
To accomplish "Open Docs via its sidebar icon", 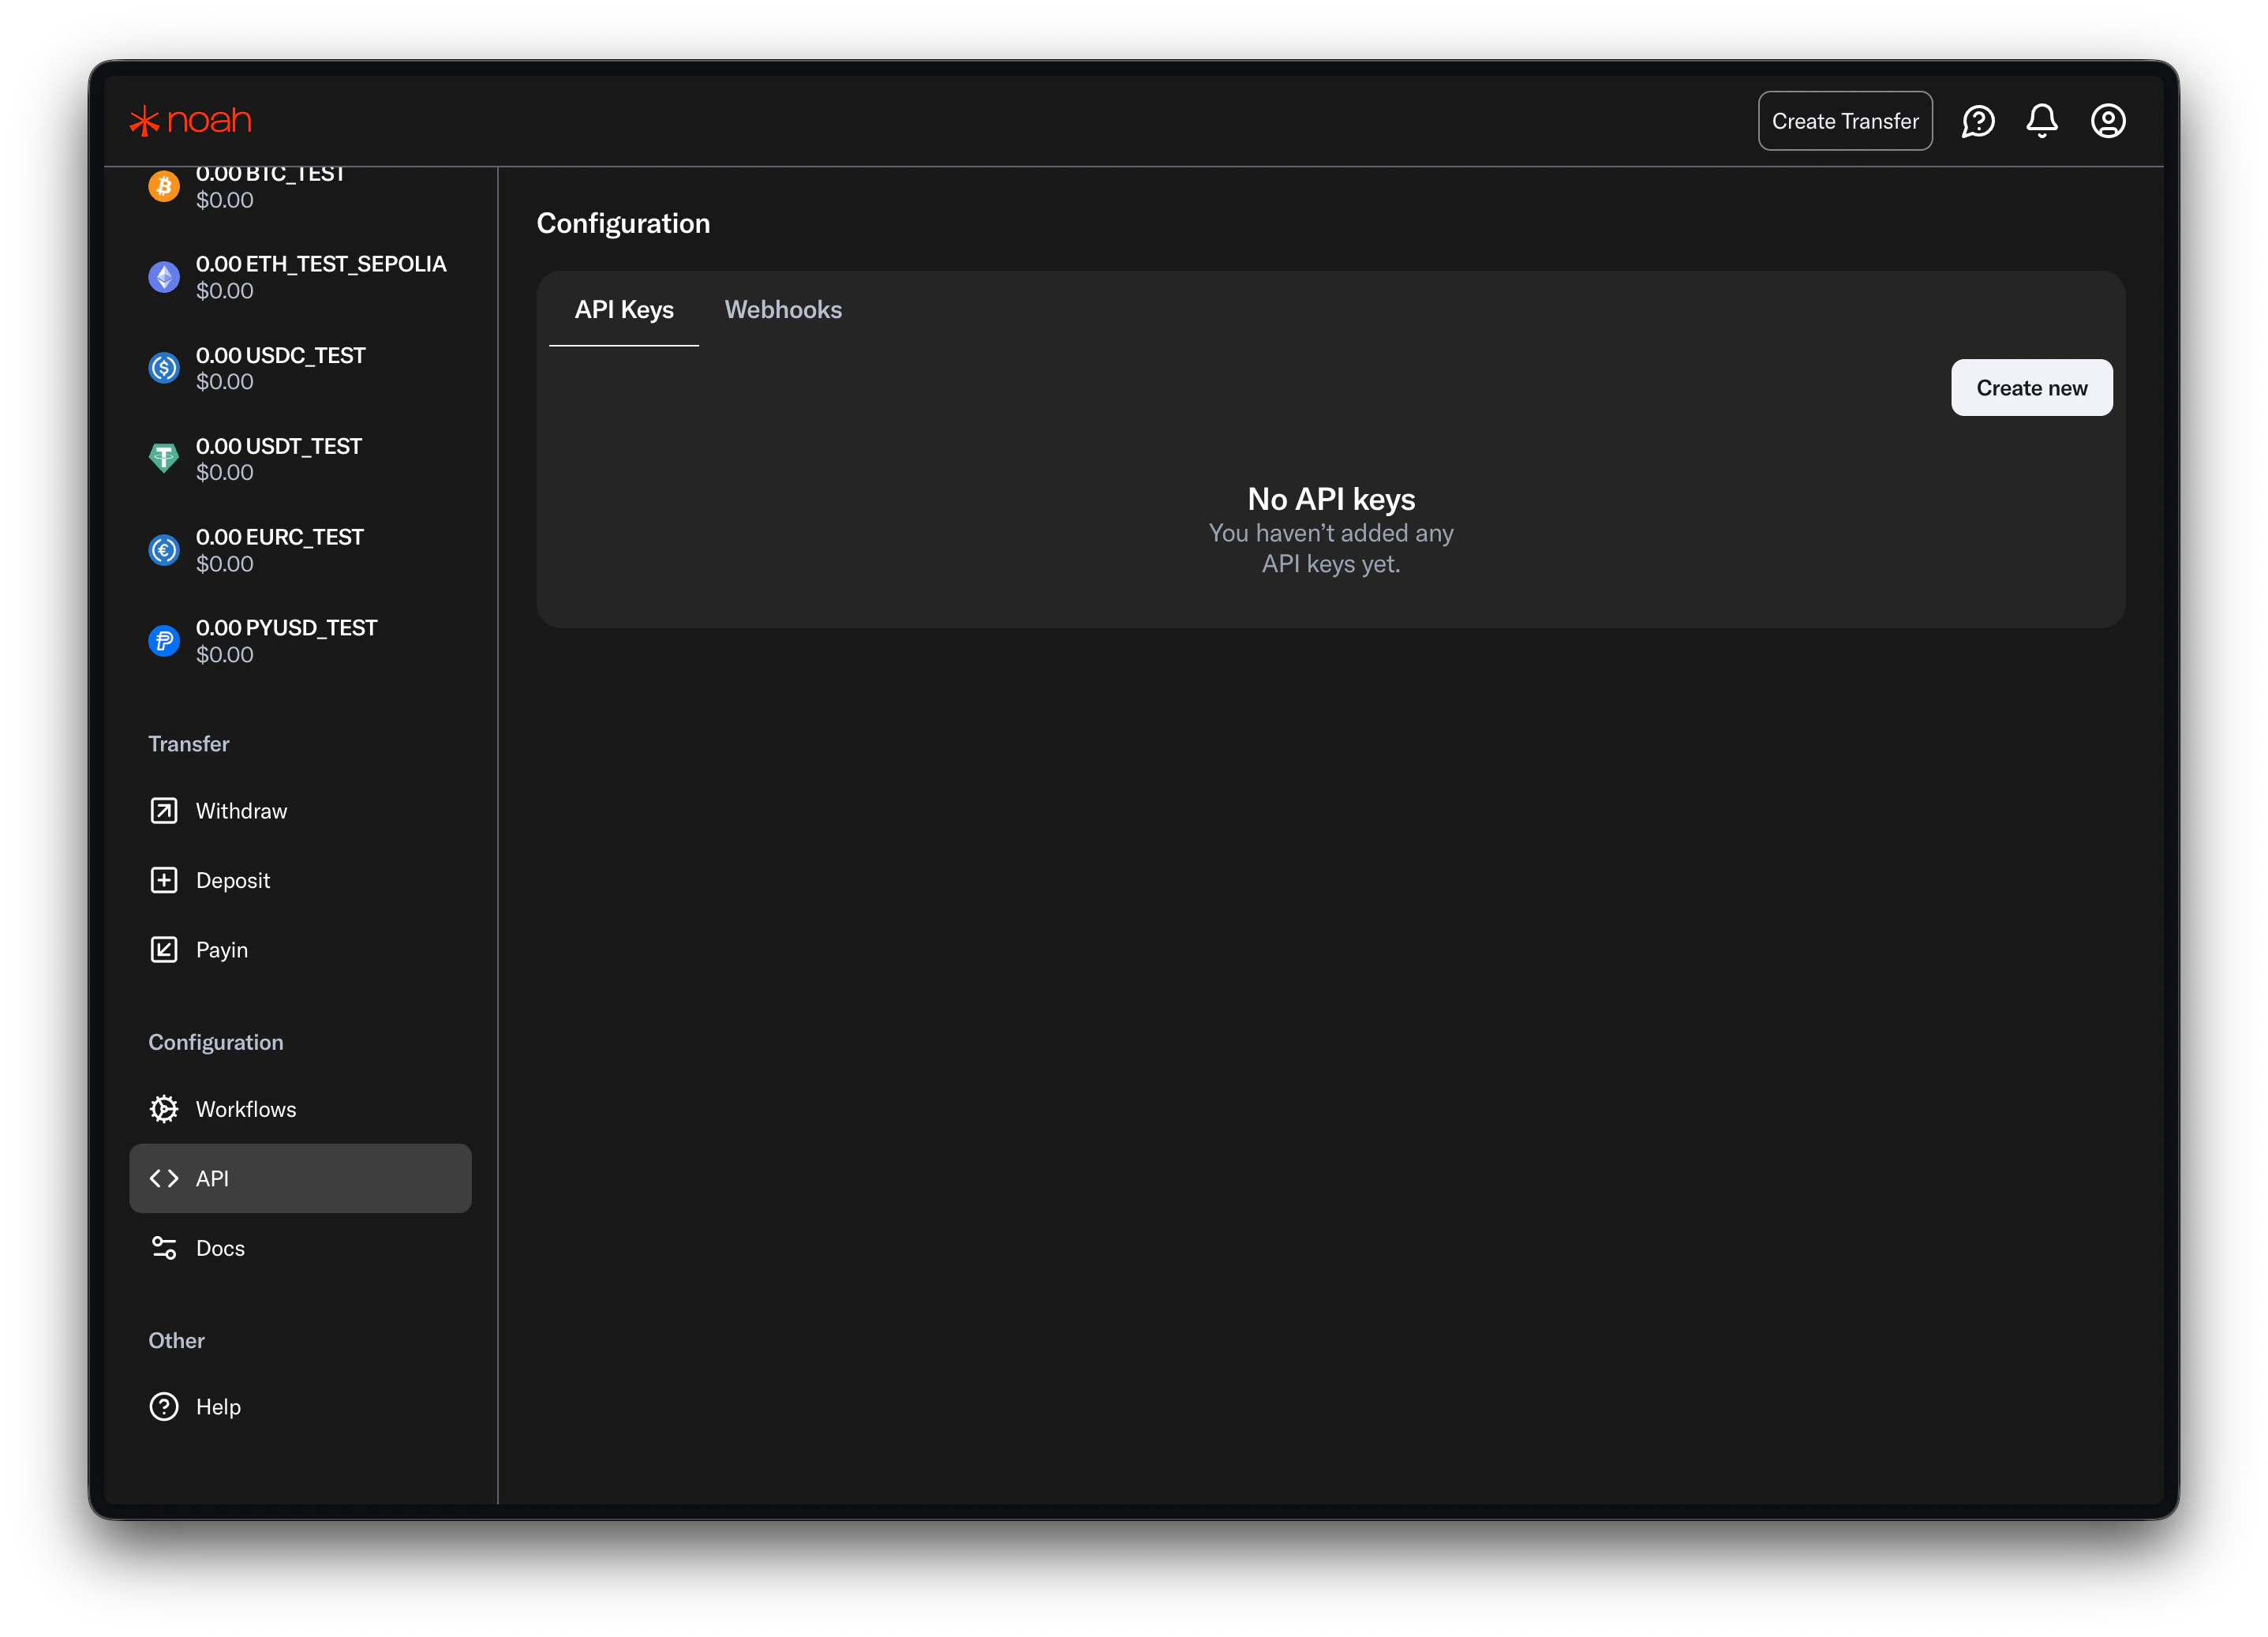I will 163,1247.
